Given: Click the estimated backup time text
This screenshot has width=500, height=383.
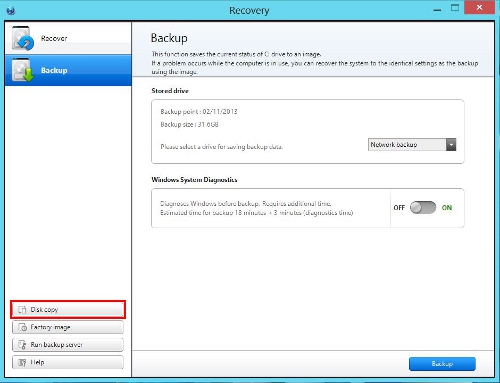Looking at the screenshot, I should [257, 213].
